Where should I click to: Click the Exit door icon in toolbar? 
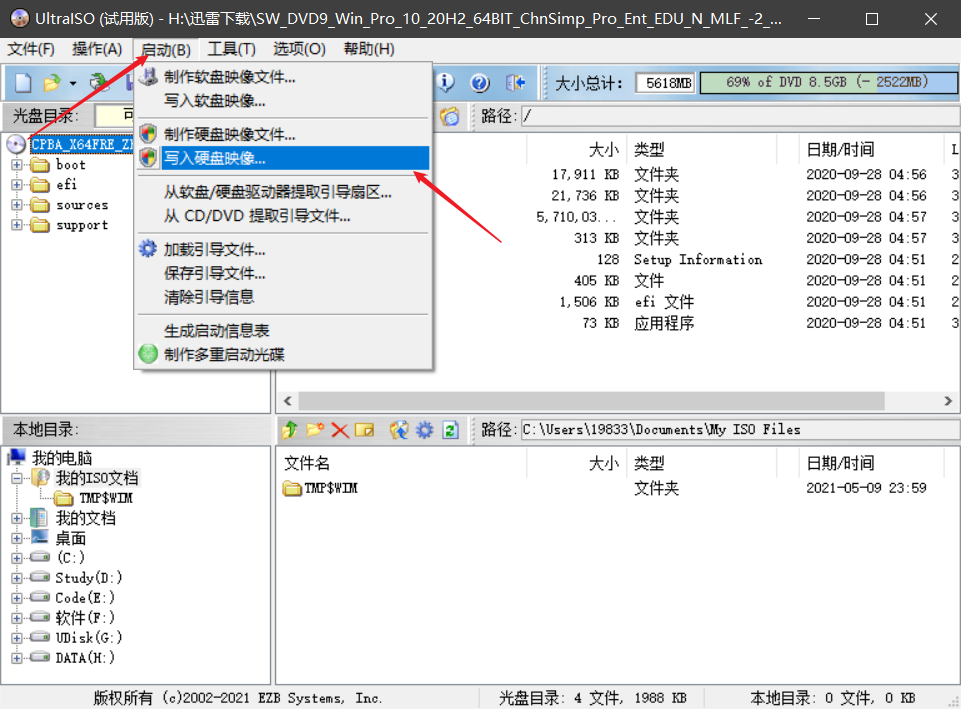(x=515, y=82)
